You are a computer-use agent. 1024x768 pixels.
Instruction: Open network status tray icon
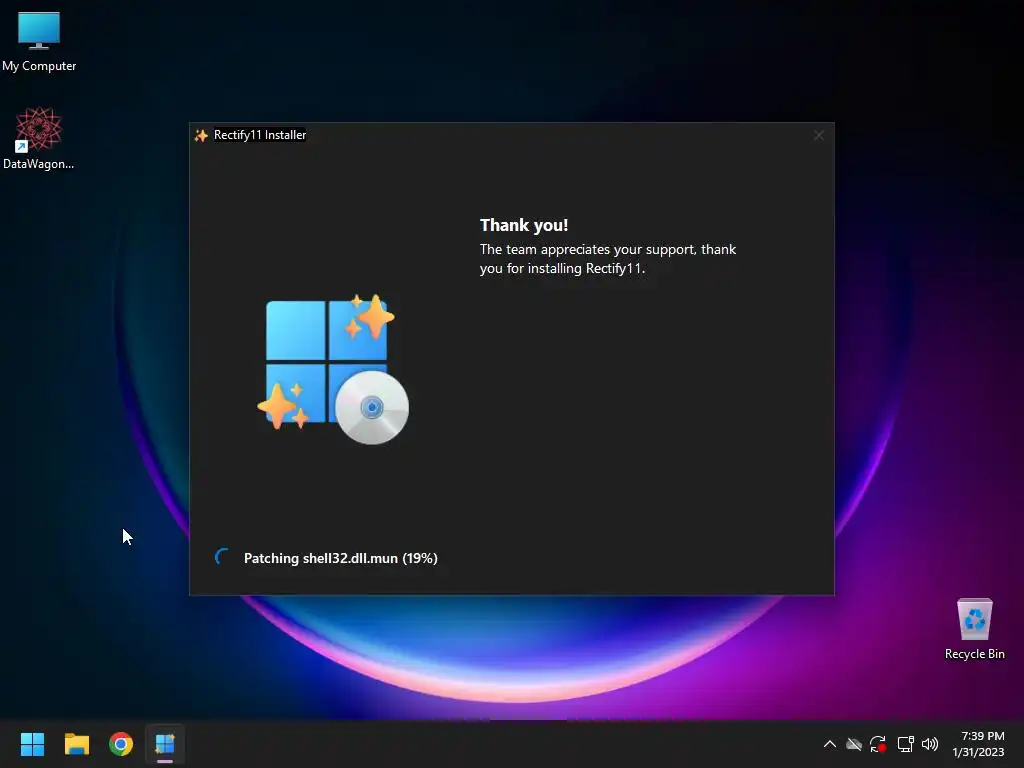coord(905,744)
